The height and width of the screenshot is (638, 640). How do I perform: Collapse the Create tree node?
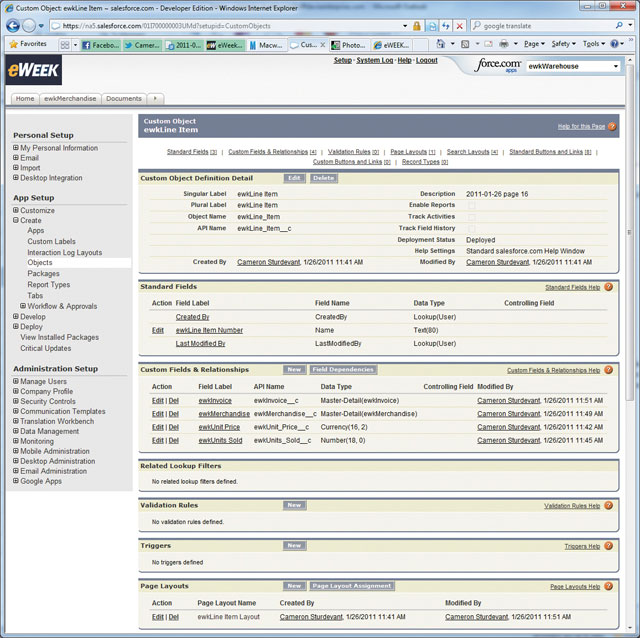16,220
